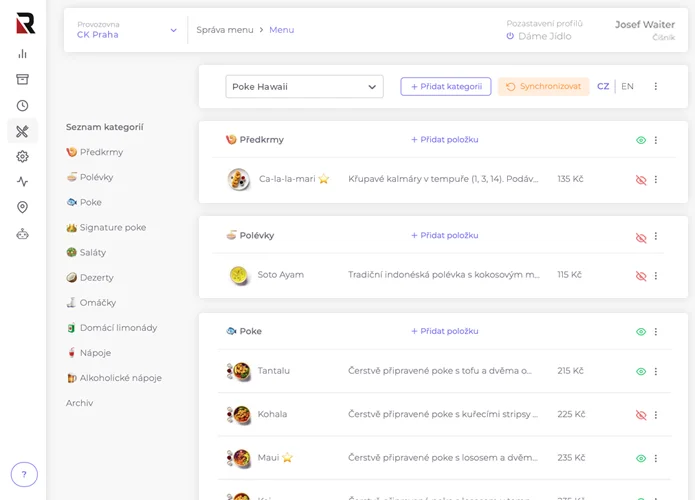The width and height of the screenshot is (695, 500).
Task: Open the clock history sidebar icon
Action: click(x=22, y=106)
